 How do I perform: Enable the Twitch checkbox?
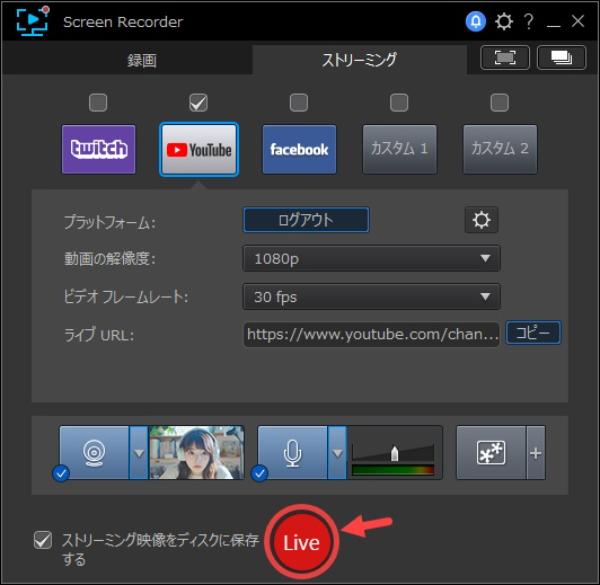coord(98,103)
